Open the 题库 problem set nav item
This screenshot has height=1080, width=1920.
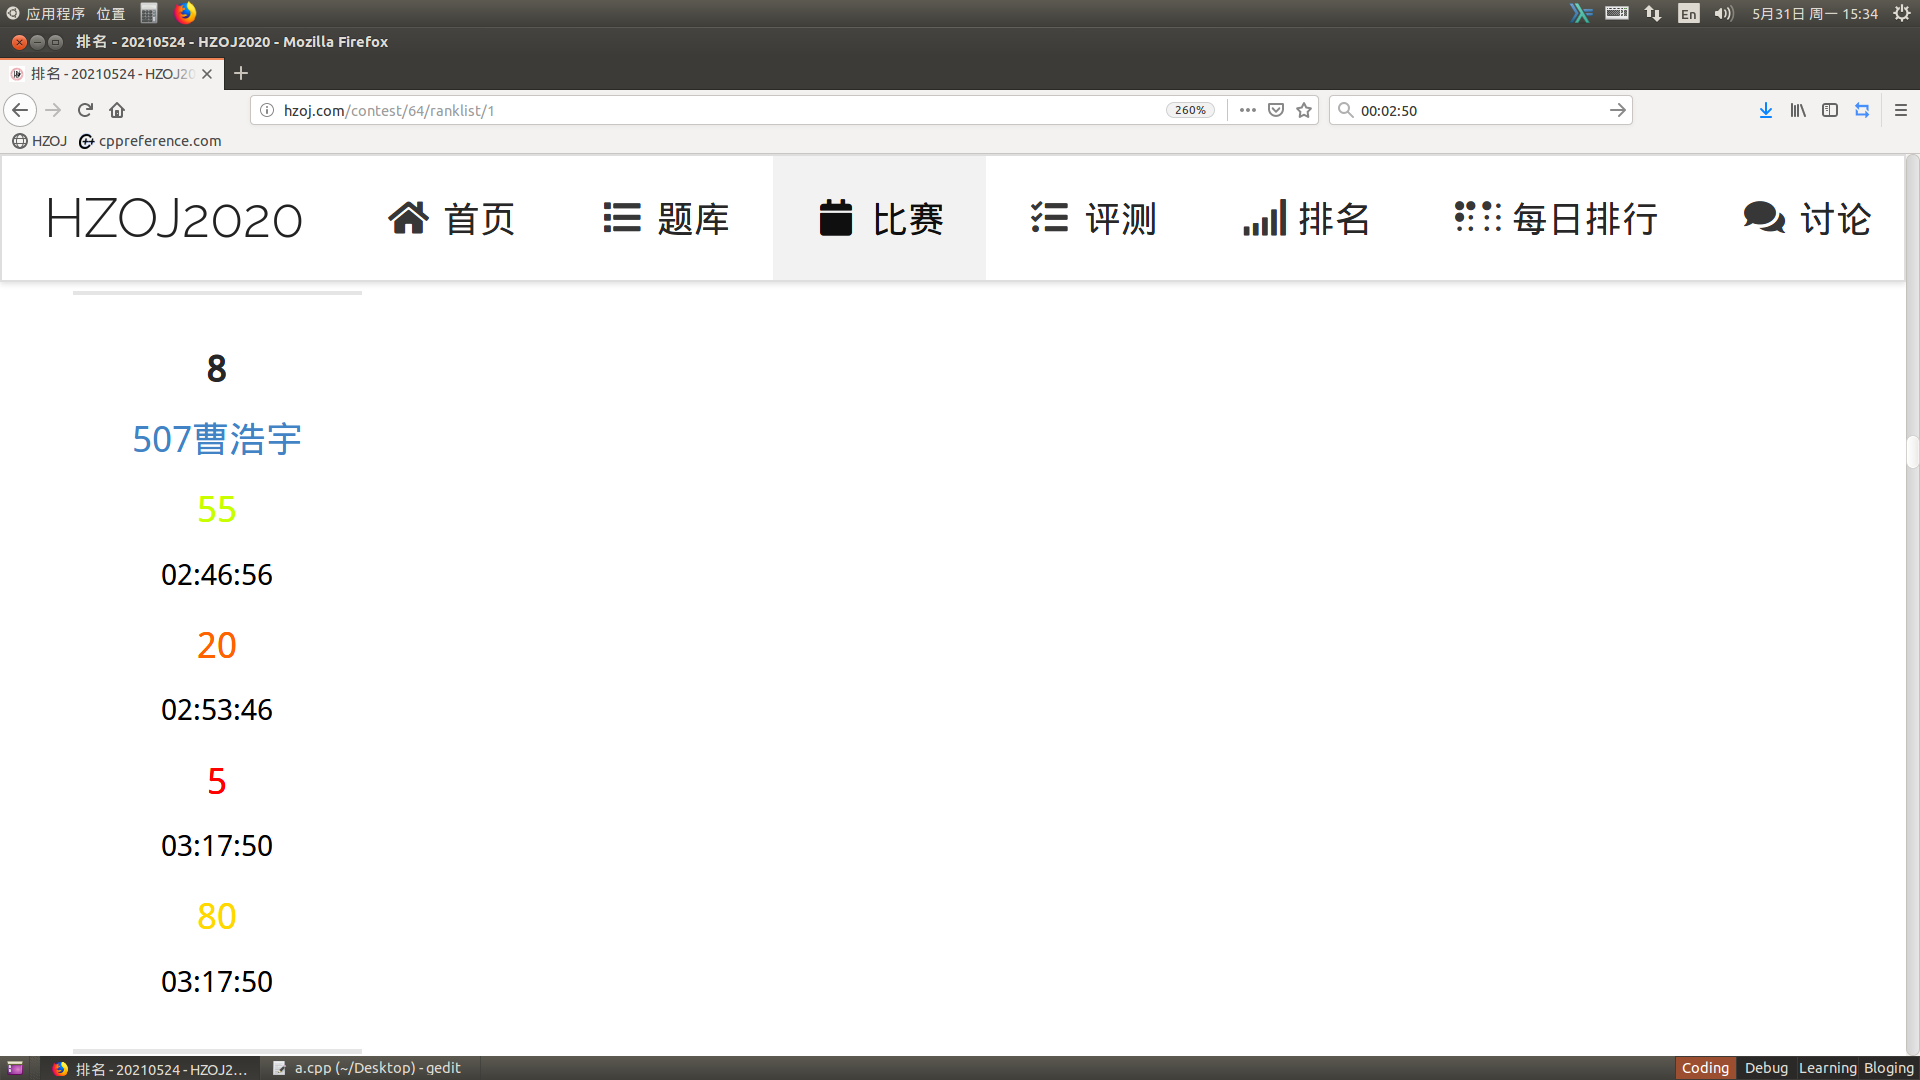click(x=666, y=219)
